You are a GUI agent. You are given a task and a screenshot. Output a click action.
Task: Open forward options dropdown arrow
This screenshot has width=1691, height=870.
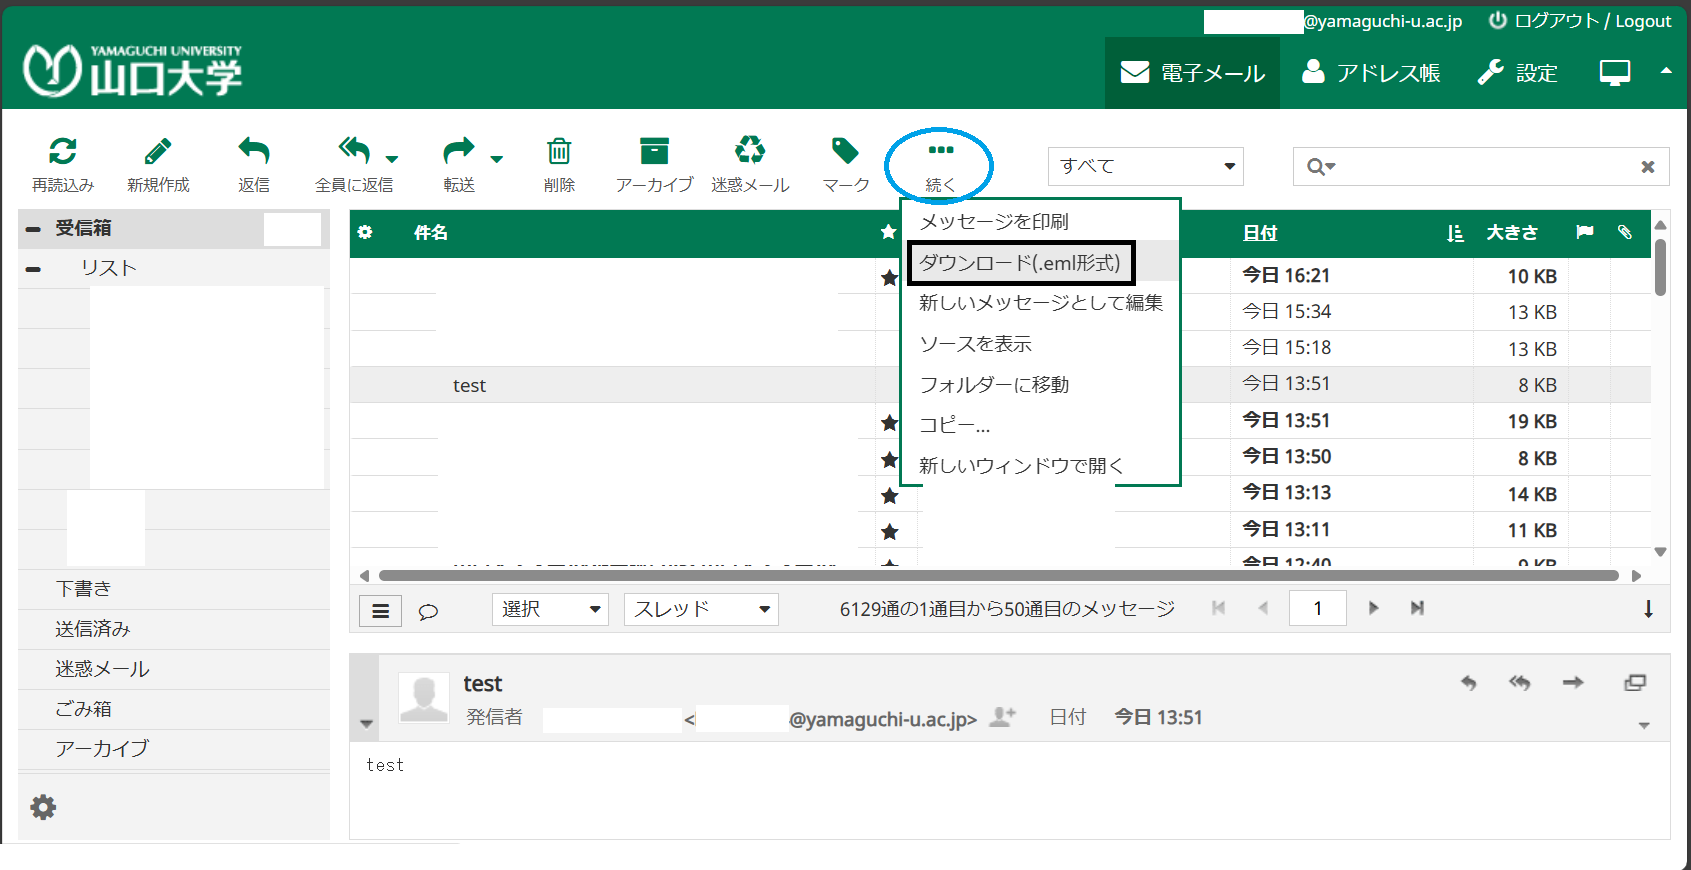pos(497,158)
